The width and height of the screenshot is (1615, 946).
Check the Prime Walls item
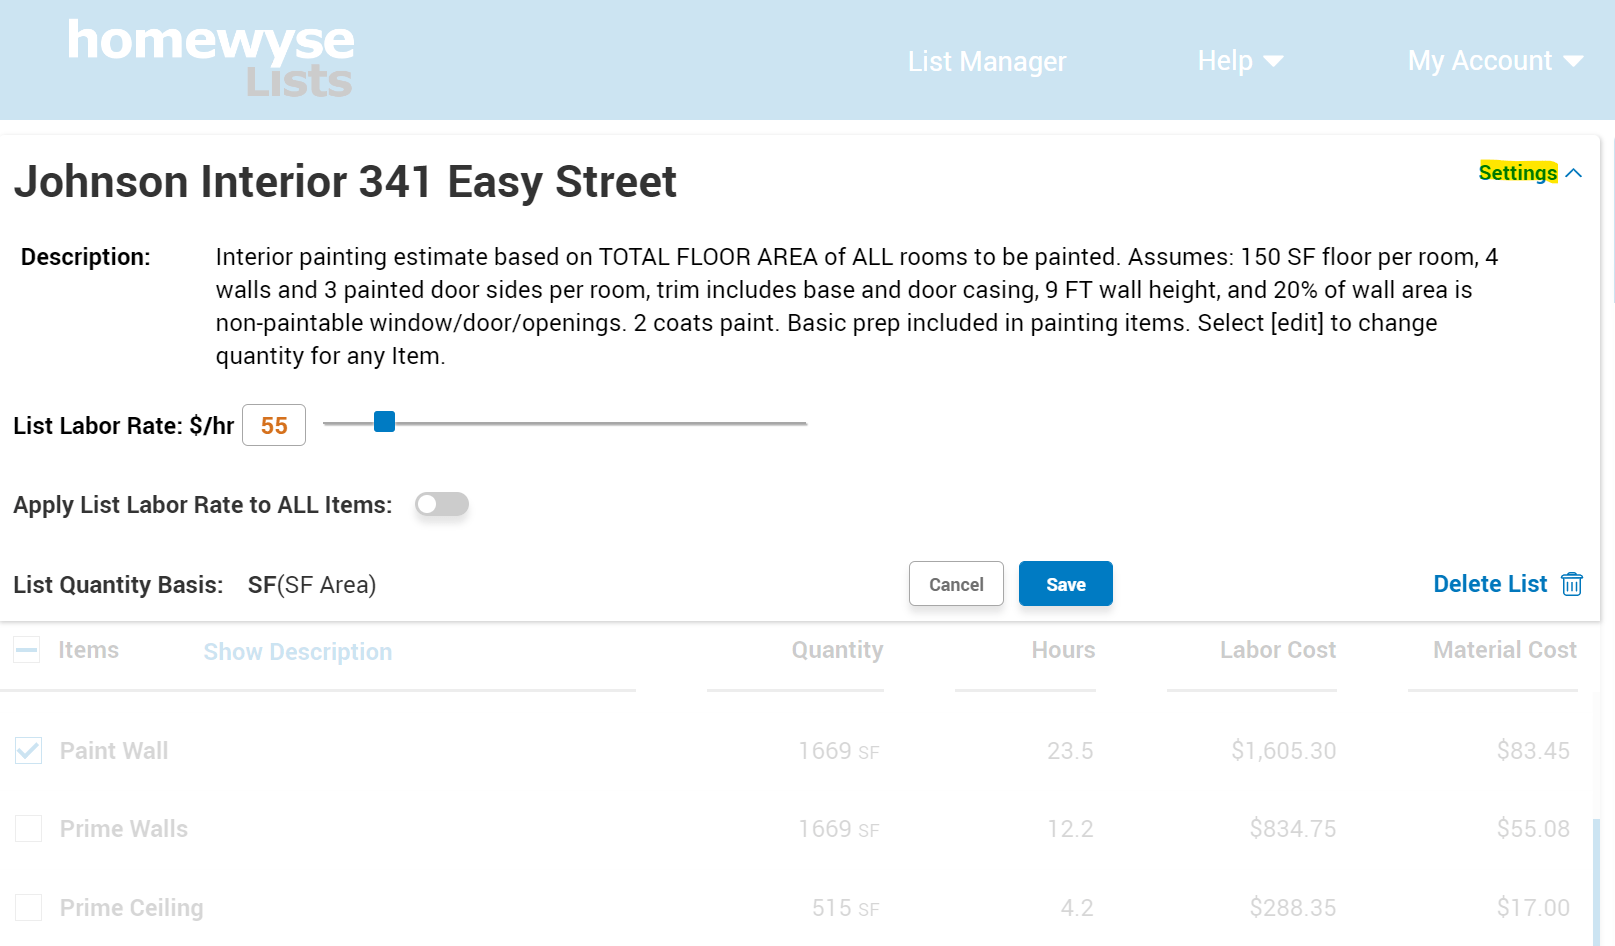[x=28, y=829]
